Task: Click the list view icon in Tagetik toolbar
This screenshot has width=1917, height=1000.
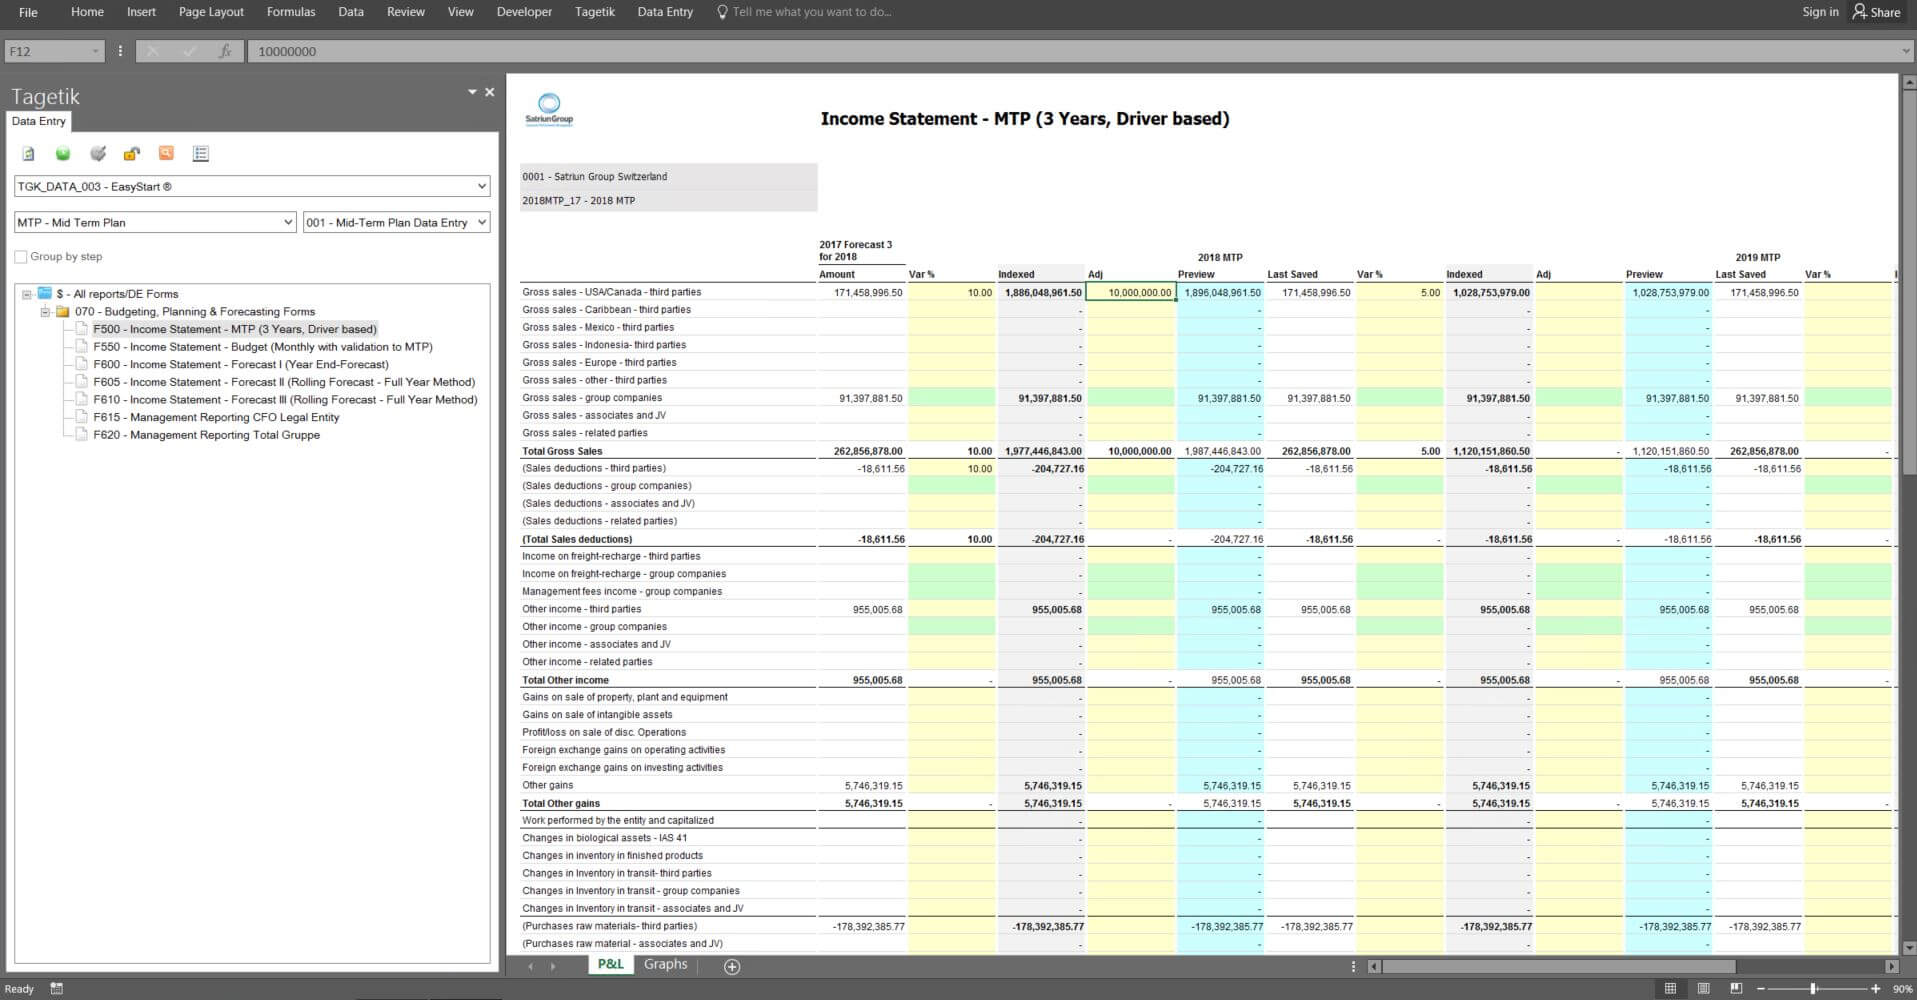Action: pyautogui.click(x=201, y=154)
